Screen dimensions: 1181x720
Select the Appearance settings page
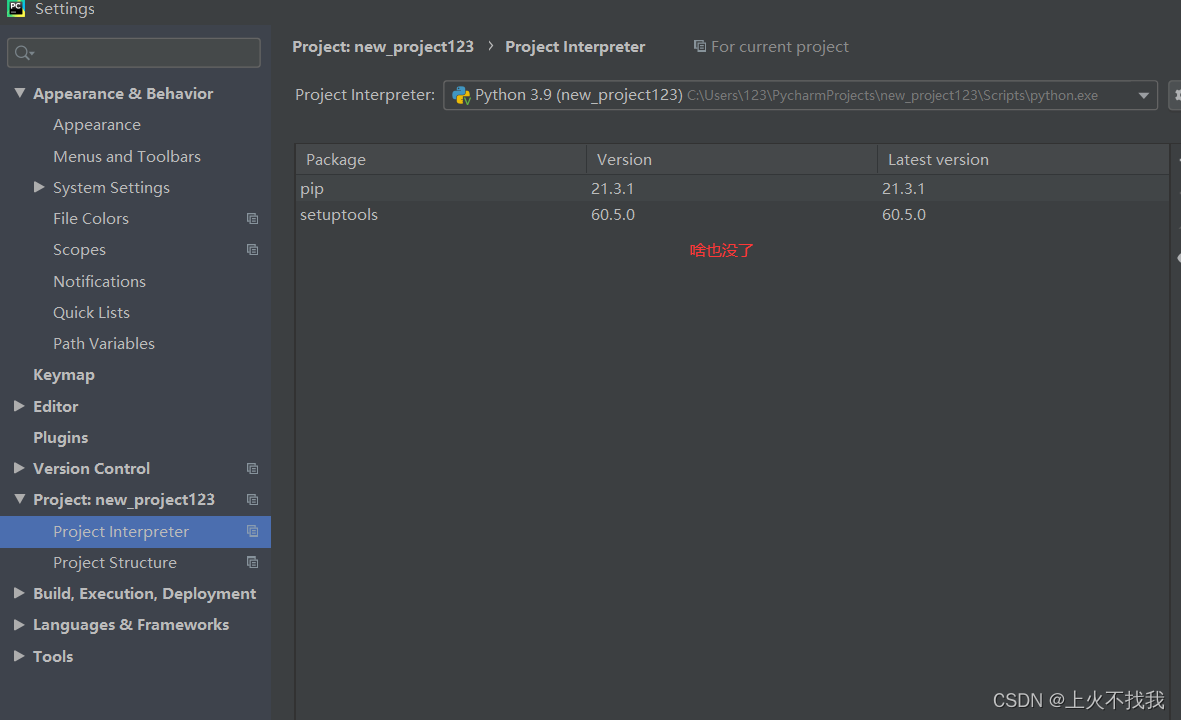(x=96, y=125)
